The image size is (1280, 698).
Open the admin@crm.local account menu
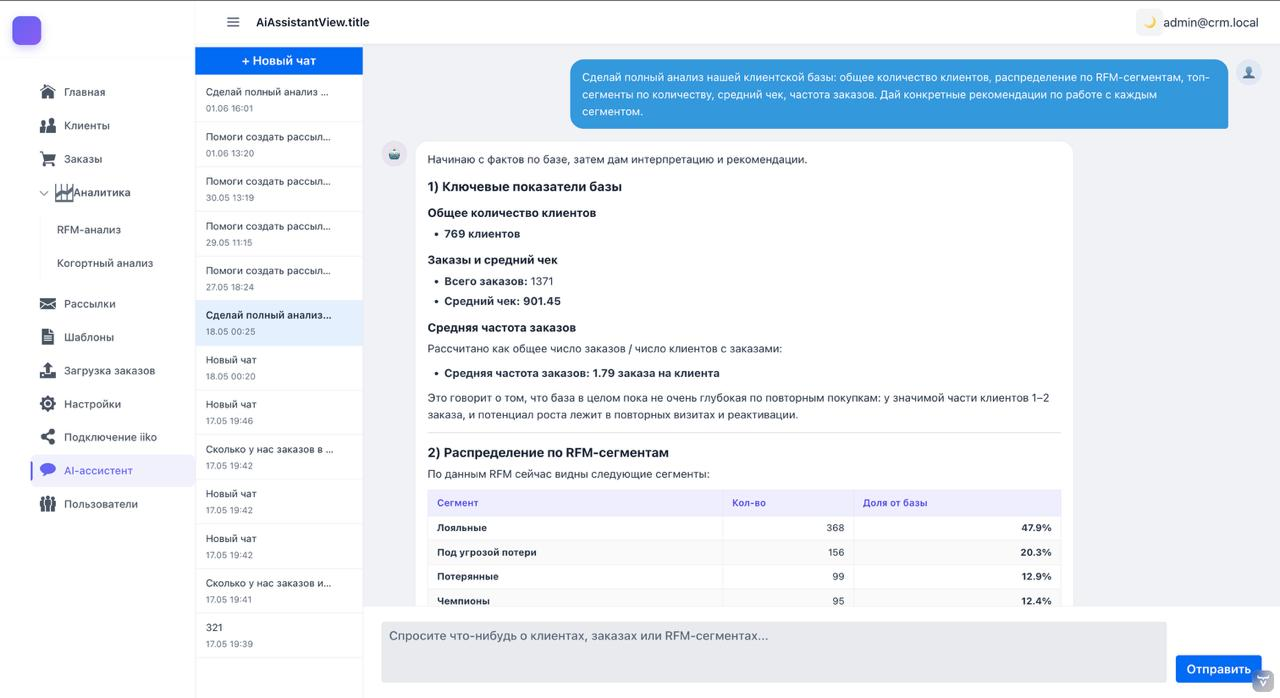click(x=1210, y=22)
